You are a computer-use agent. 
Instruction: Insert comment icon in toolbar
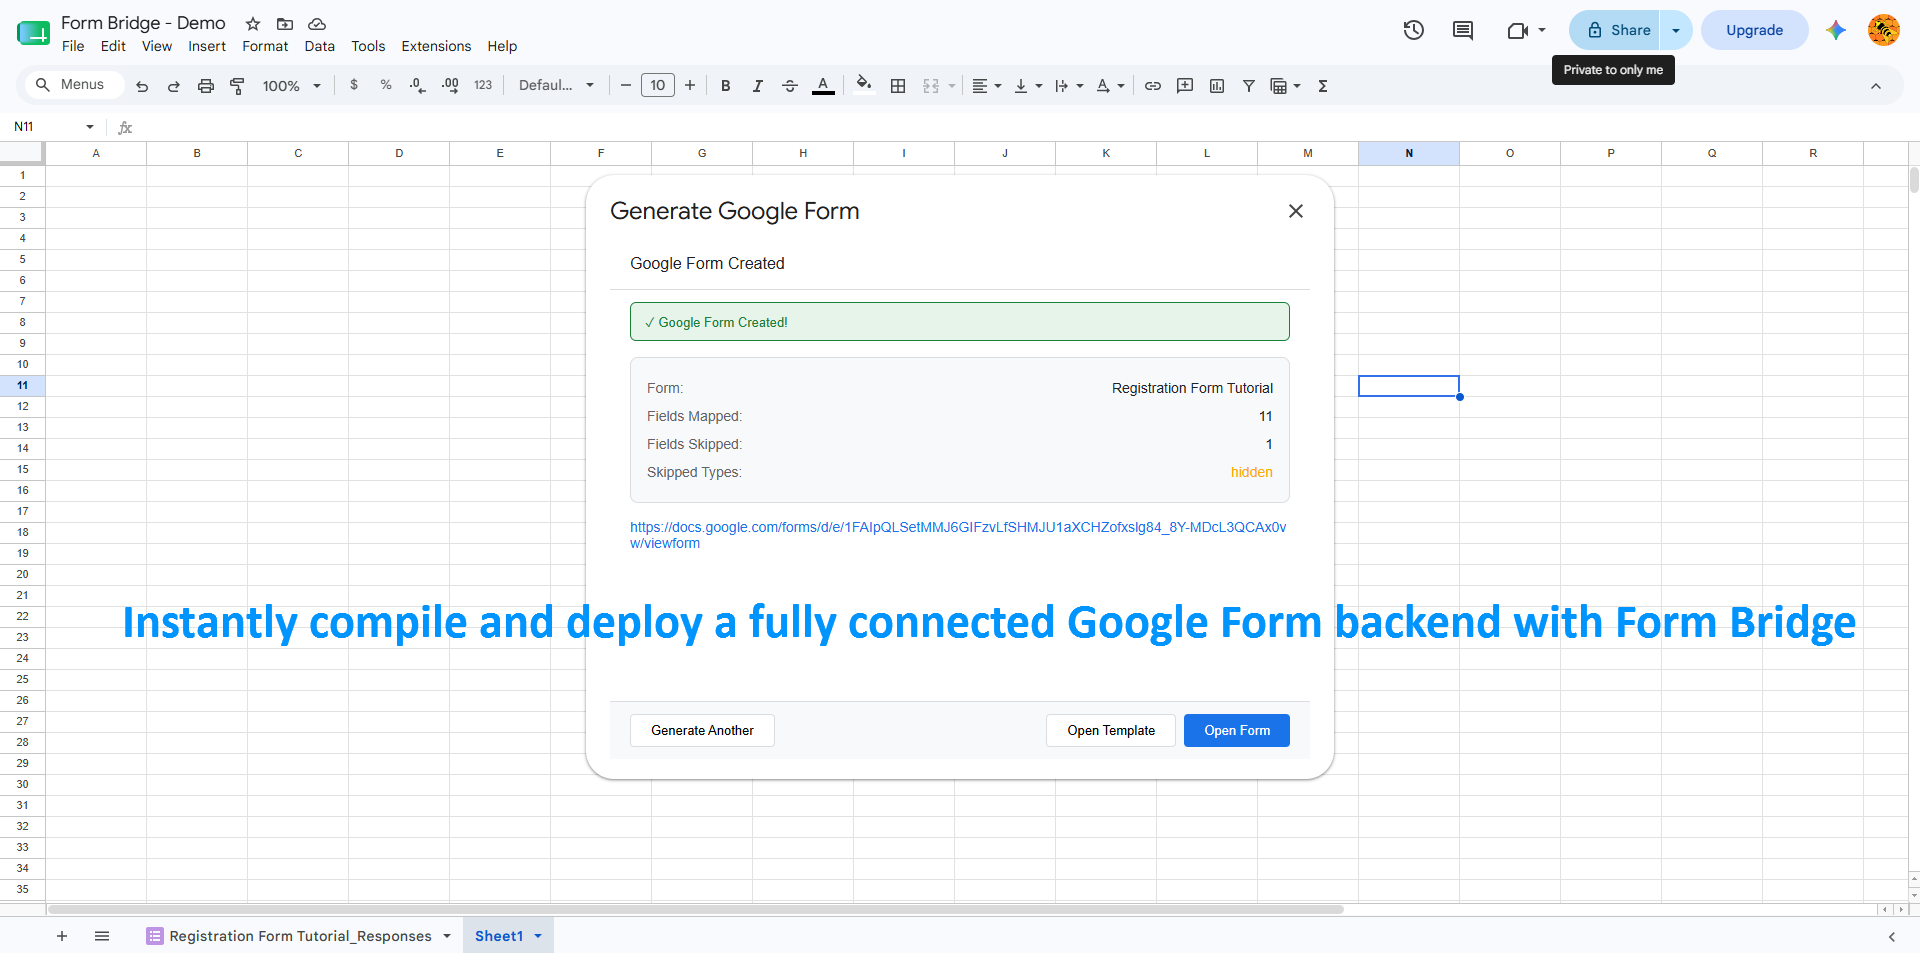click(x=1185, y=86)
